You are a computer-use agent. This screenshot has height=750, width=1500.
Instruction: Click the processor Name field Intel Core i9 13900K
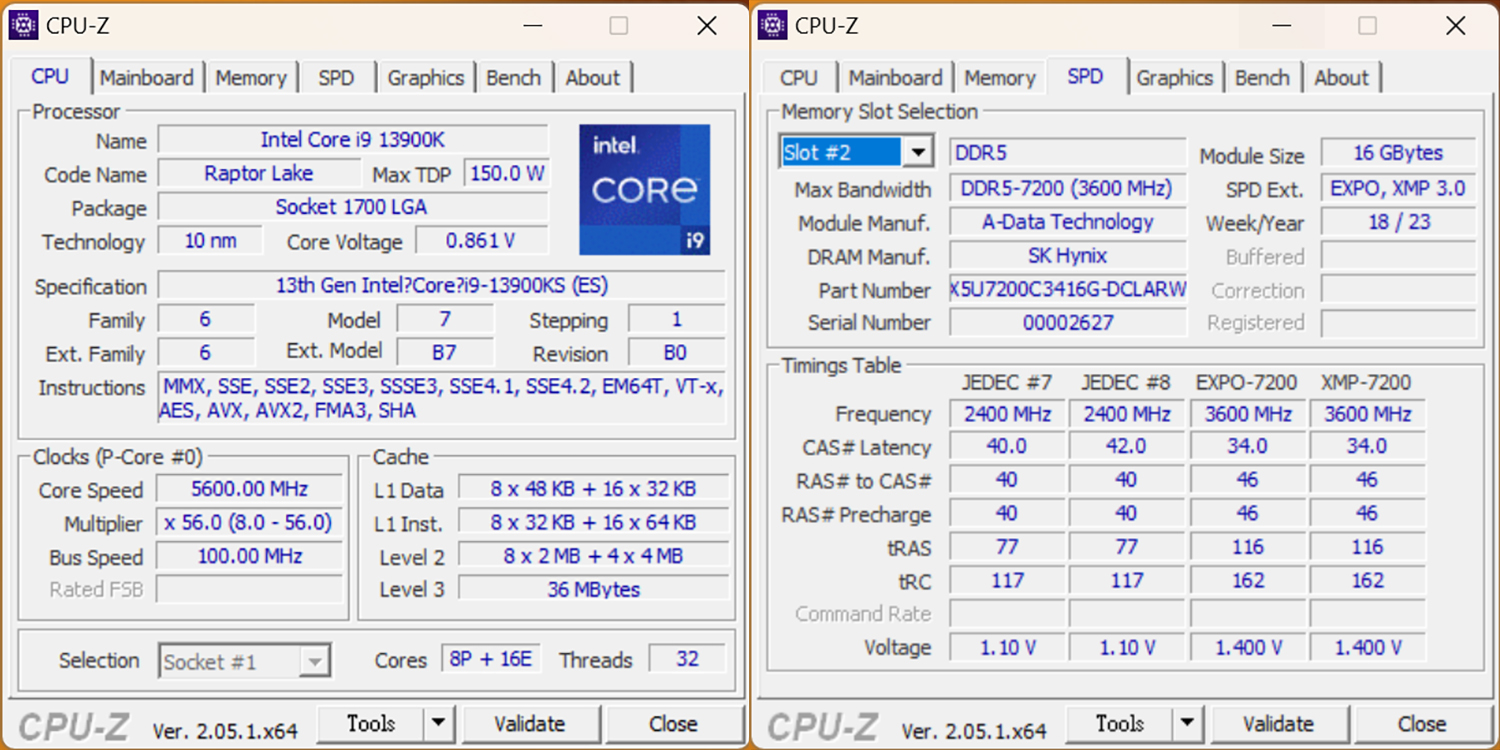coord(353,140)
